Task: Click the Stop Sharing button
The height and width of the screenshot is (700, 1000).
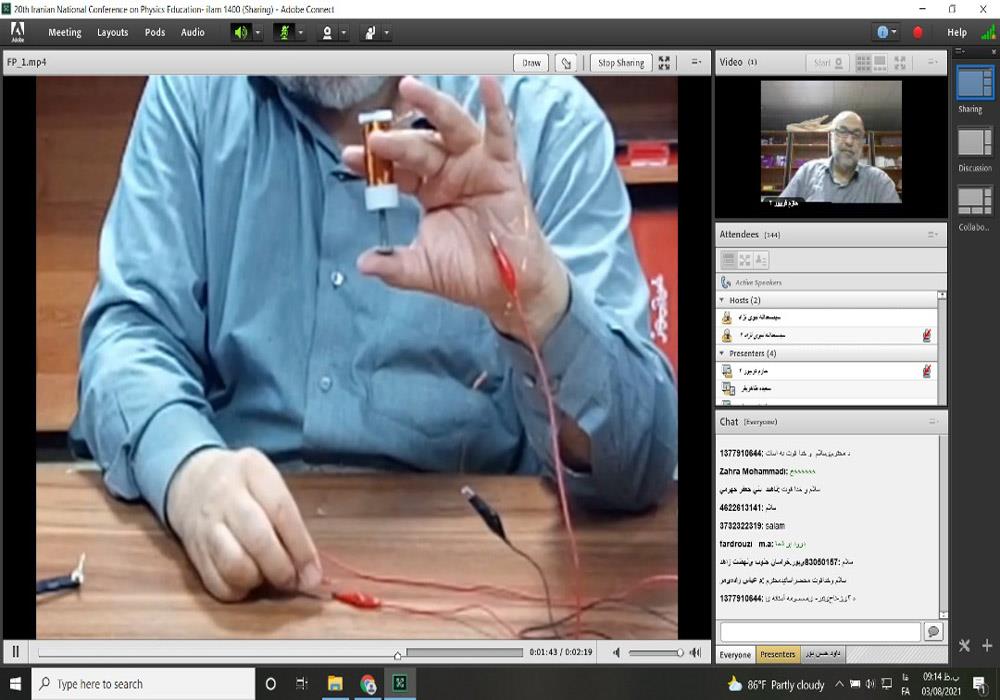Action: pyautogui.click(x=620, y=63)
